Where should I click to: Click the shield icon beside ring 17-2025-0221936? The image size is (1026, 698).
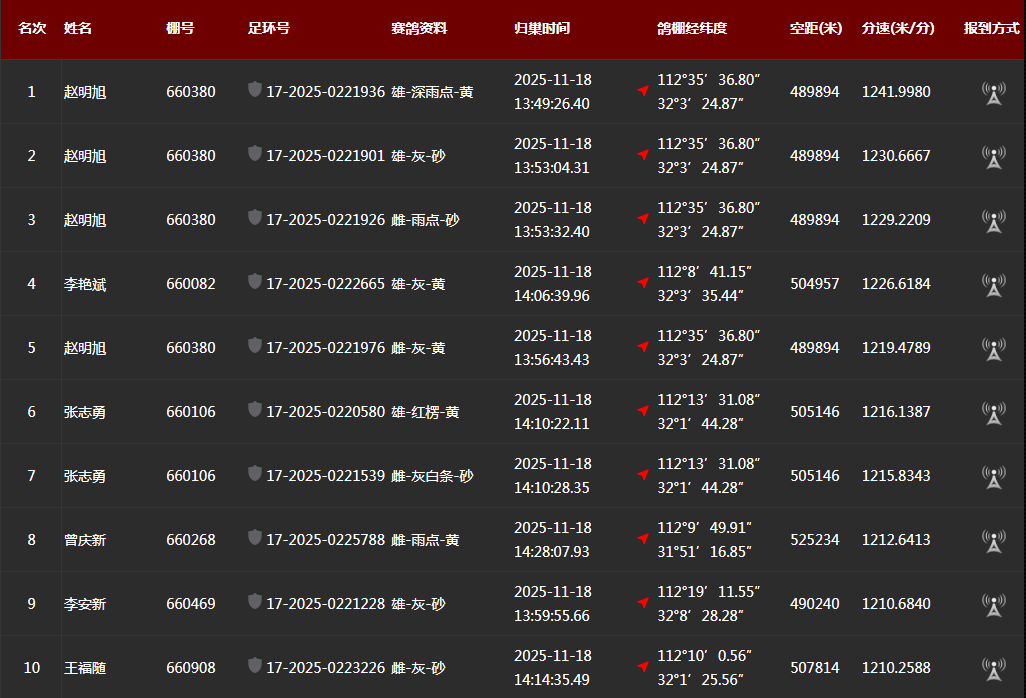pos(255,90)
